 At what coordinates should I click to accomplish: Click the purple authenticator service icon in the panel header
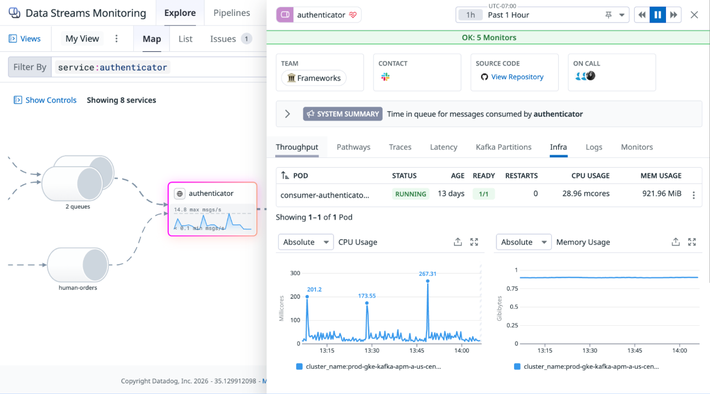coord(285,15)
